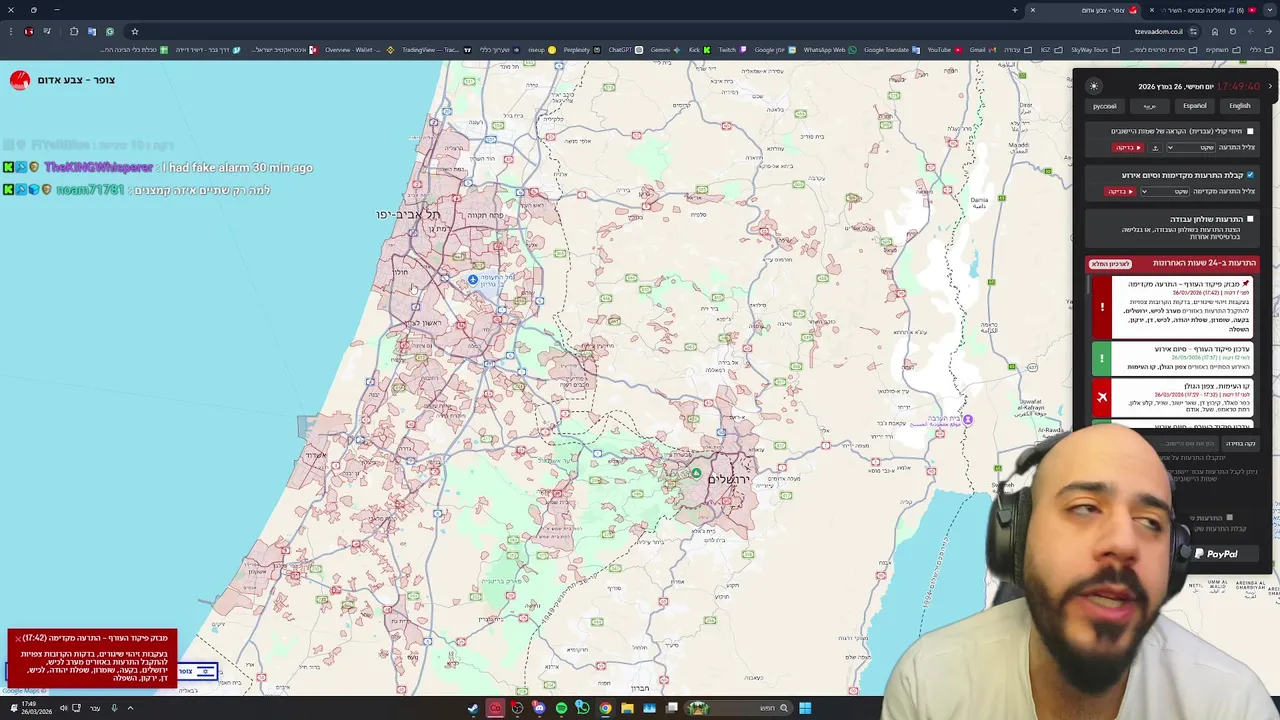Select the red Home Front early warning alert

click(x=1172, y=308)
